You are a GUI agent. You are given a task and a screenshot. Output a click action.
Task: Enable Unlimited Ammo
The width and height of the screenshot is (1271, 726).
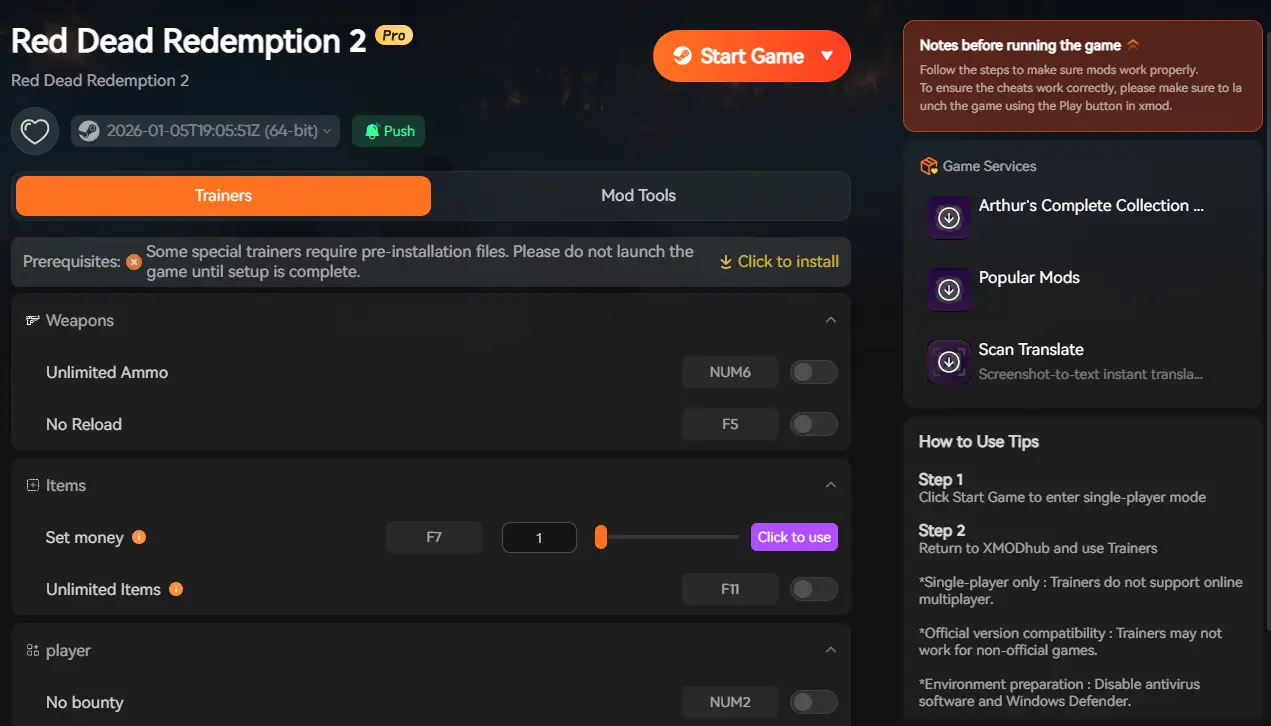point(813,371)
